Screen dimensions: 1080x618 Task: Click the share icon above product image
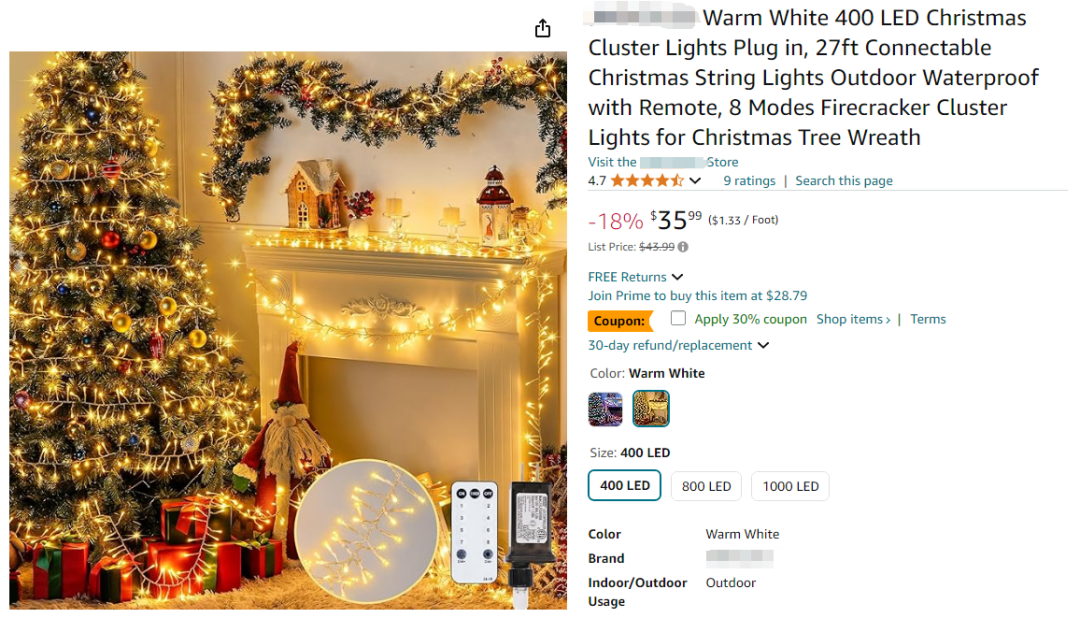(x=543, y=28)
